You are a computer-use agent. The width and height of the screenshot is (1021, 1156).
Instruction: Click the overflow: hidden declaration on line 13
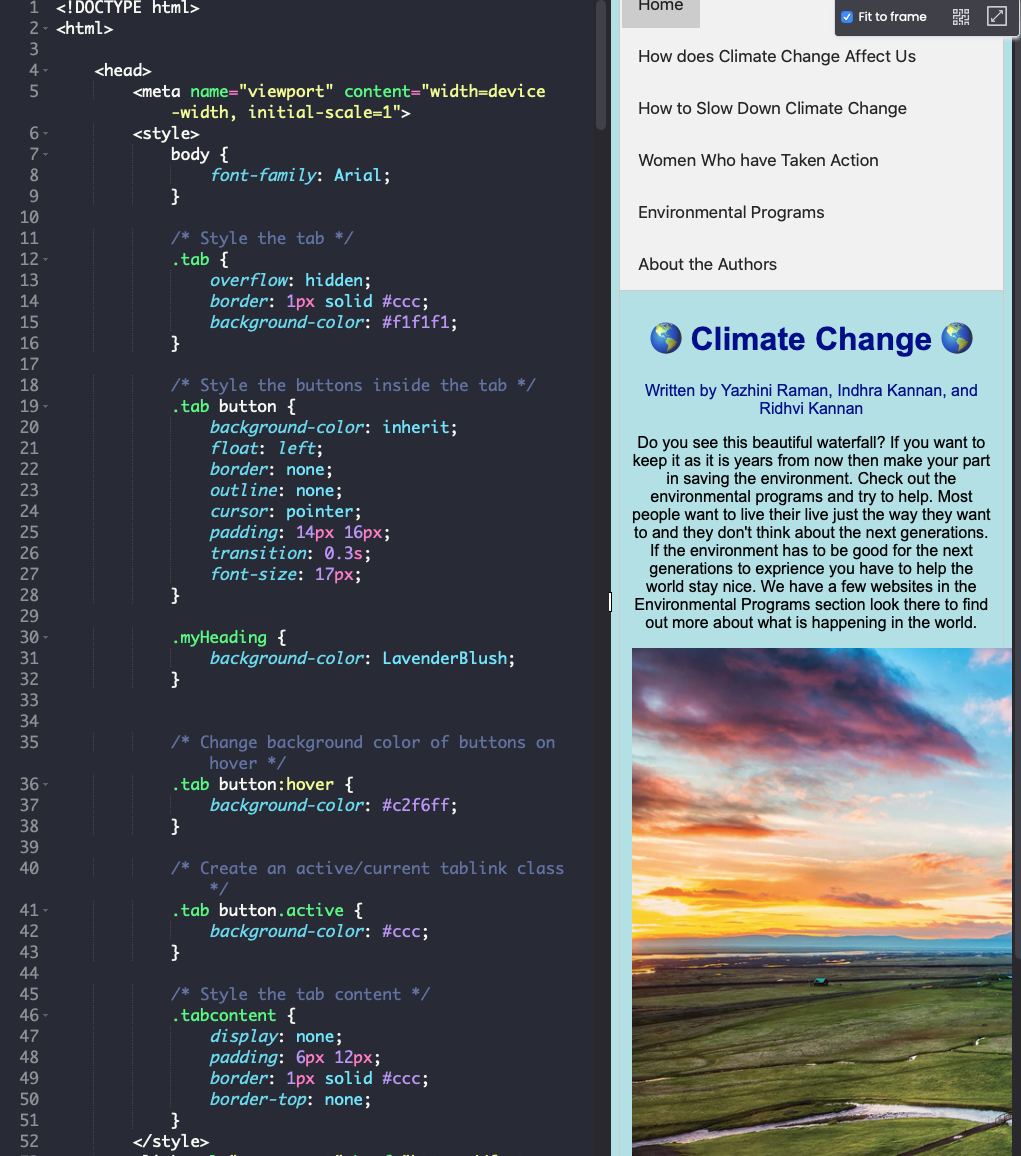290,281
